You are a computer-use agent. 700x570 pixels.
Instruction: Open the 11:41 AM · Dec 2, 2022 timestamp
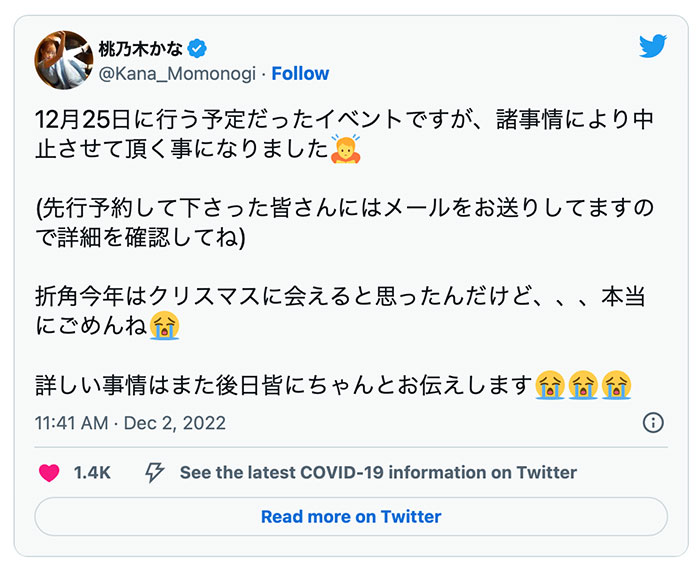[x=130, y=423]
